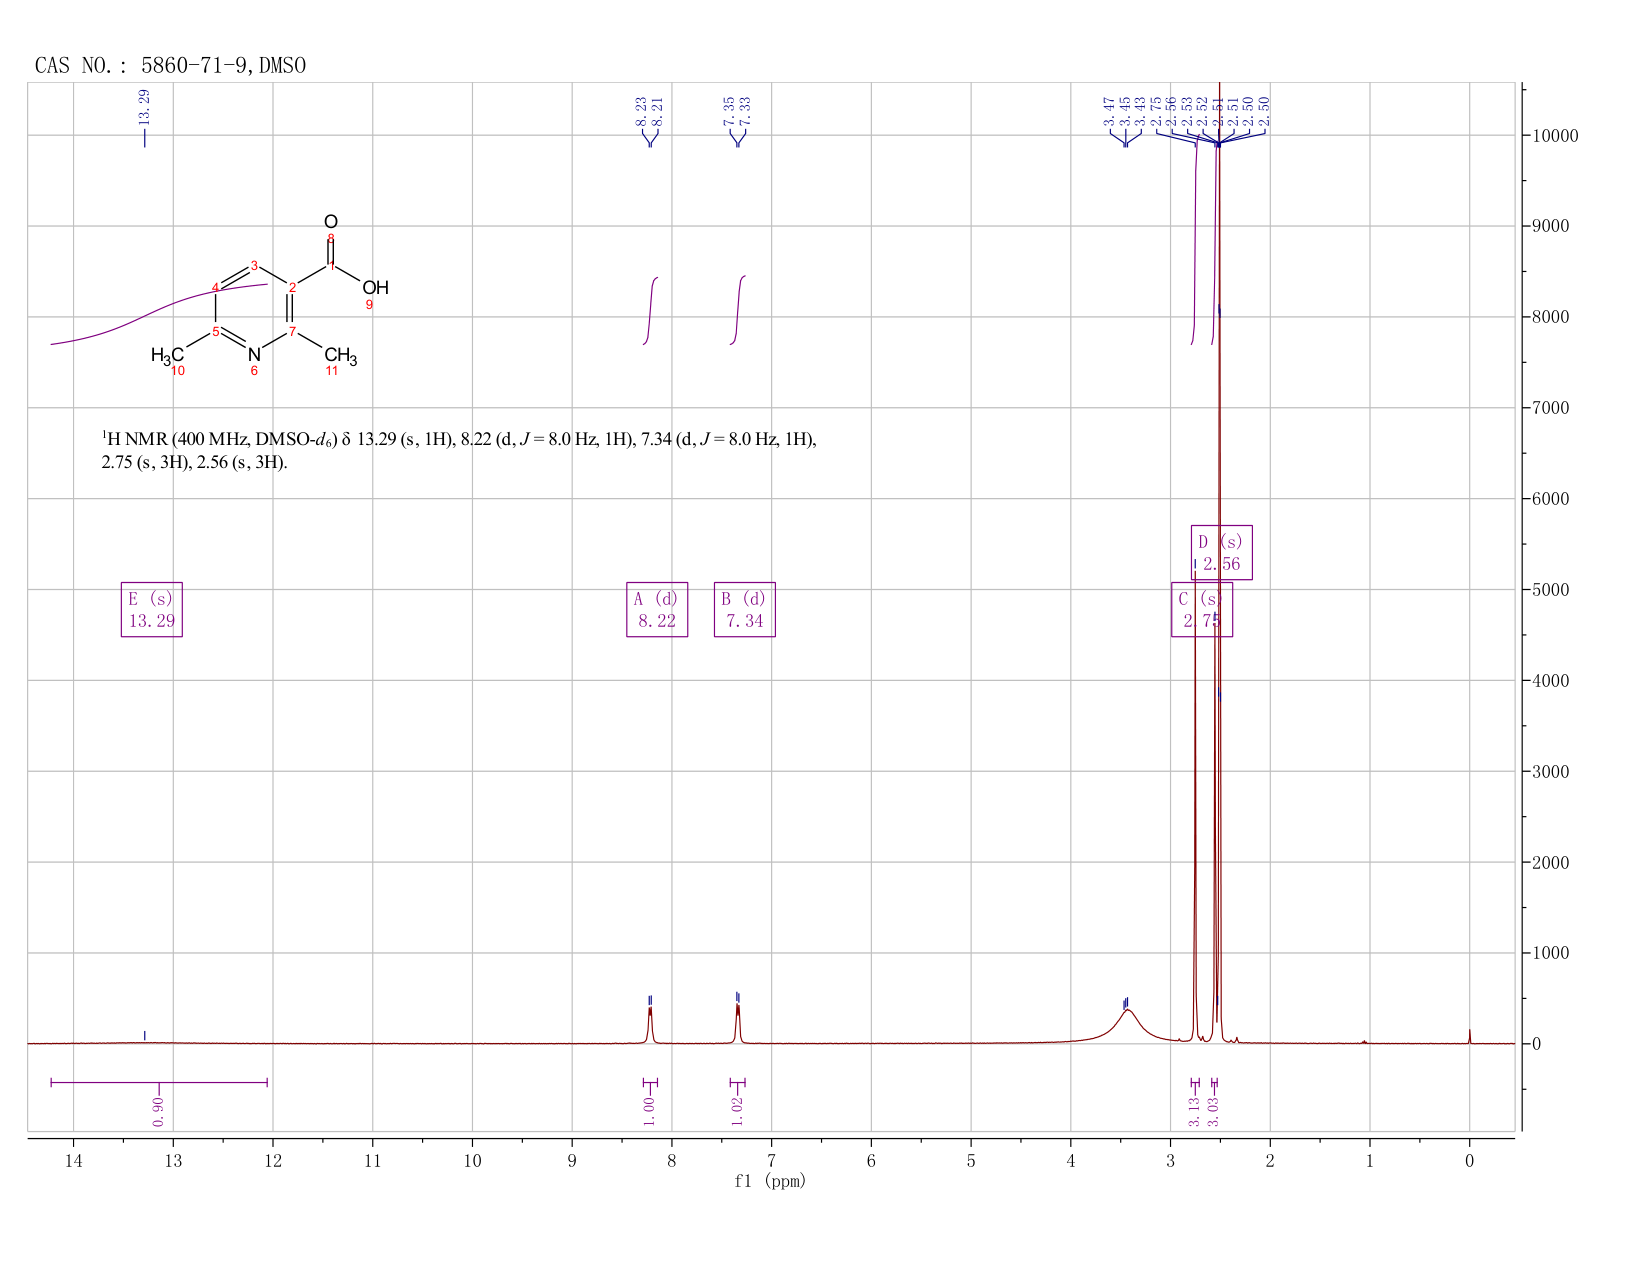Image resolution: width=1650 pixels, height=1275 pixels.
Task: Click the x-axis tick label 1
Action: pyautogui.click(x=1370, y=1160)
